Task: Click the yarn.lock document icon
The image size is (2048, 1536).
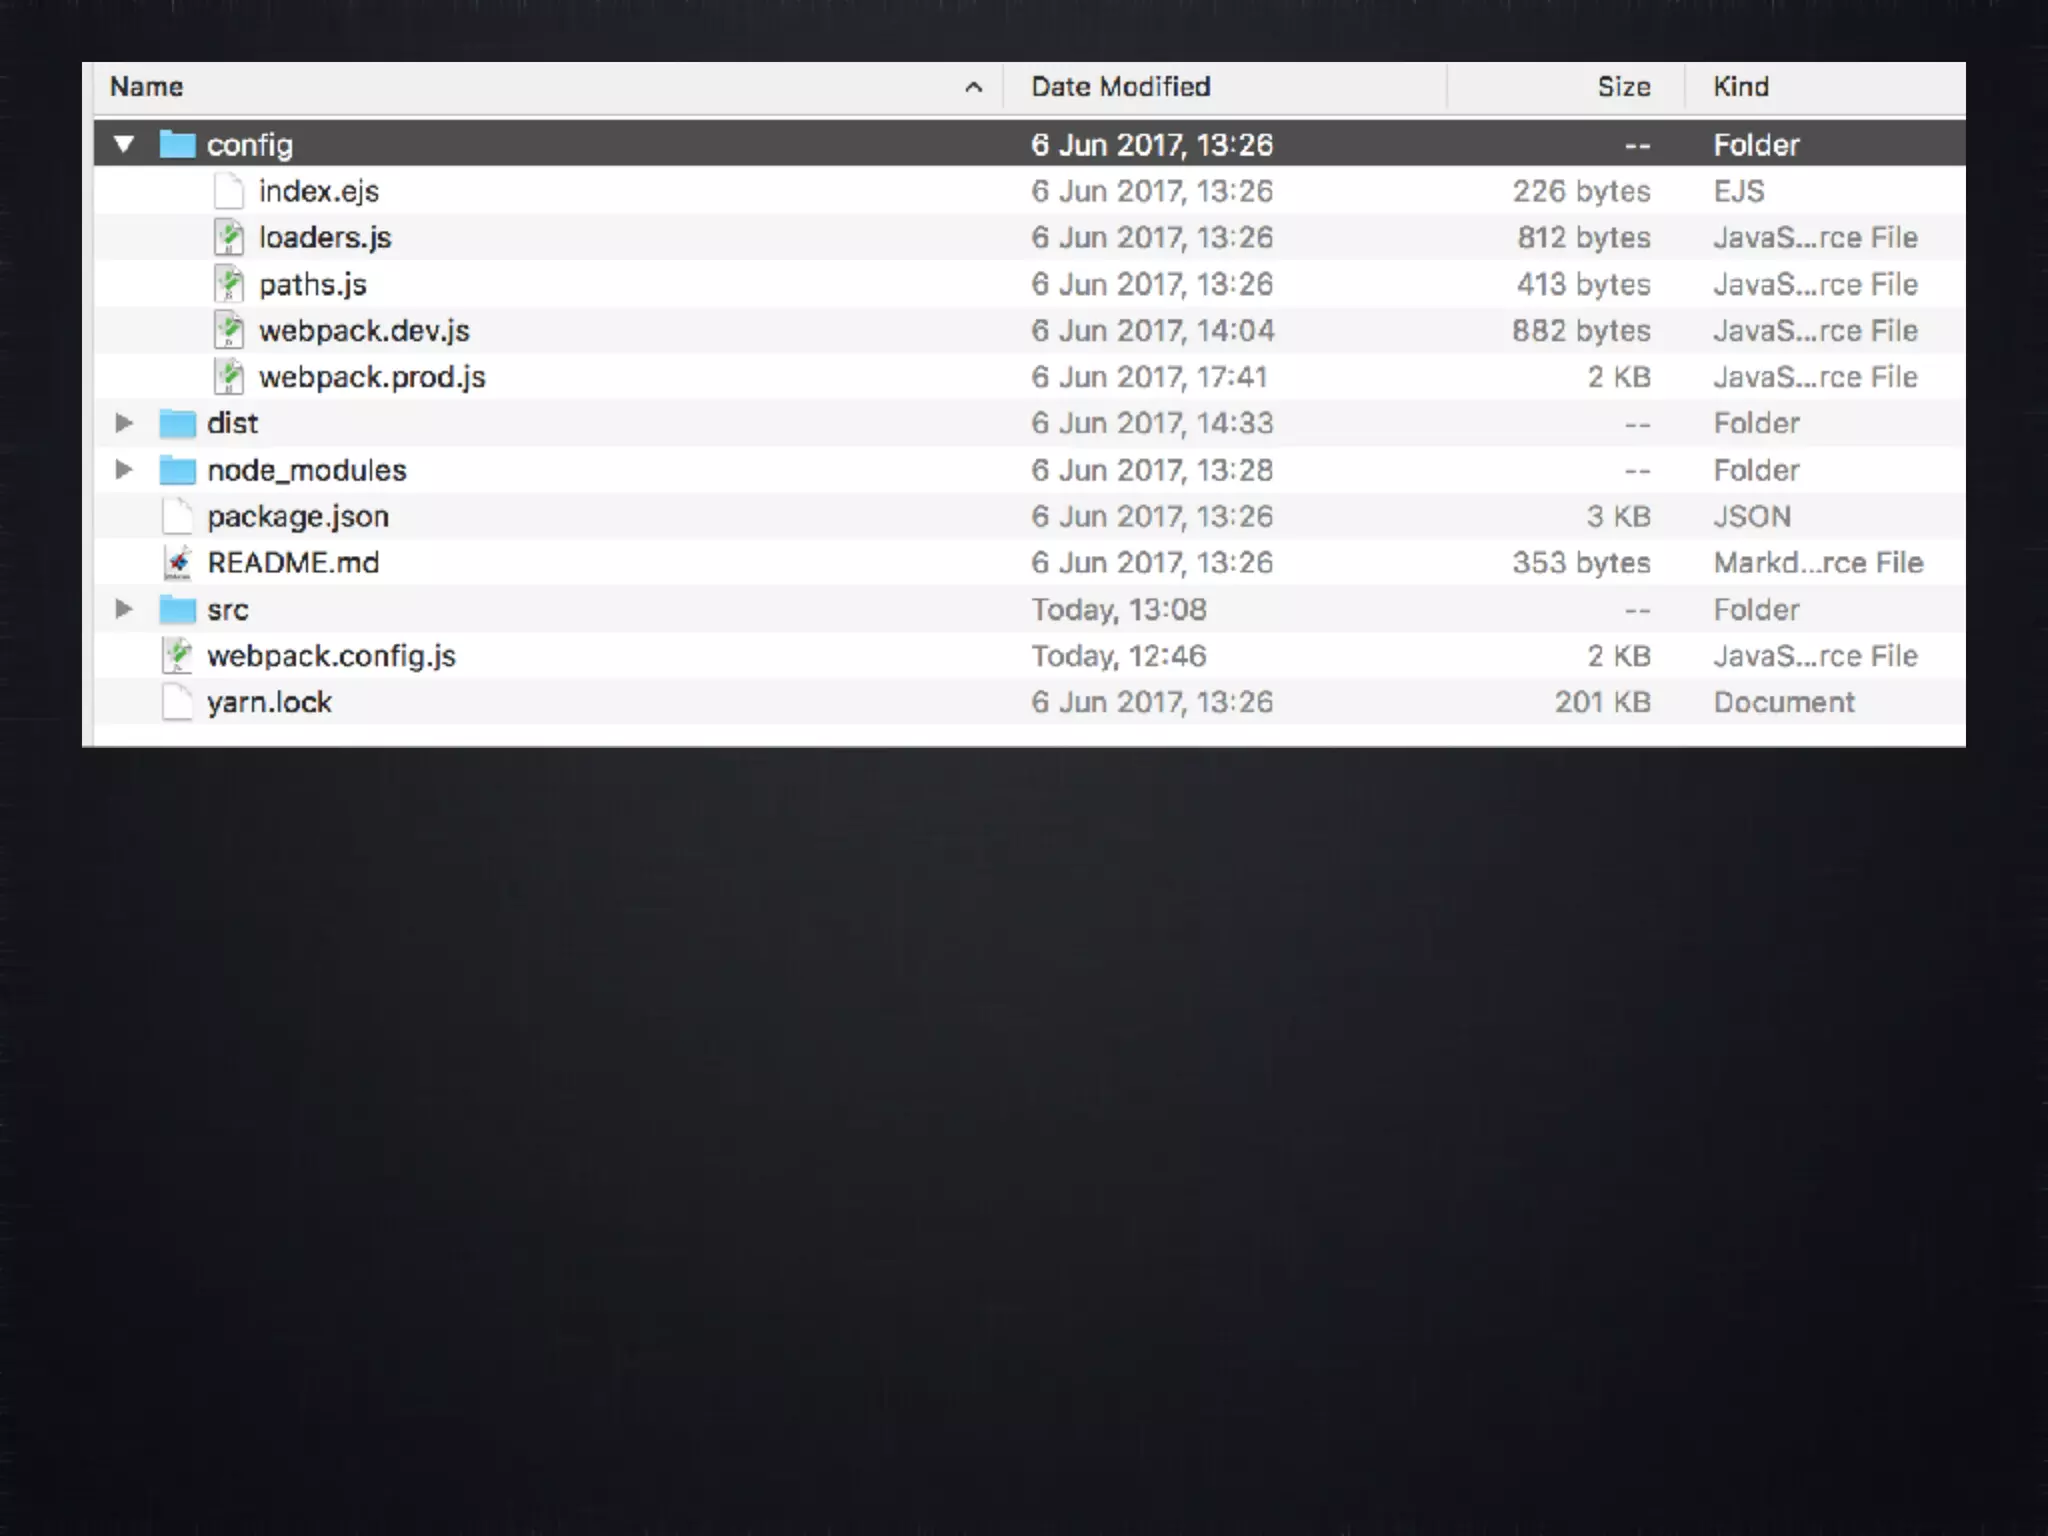Action: point(177,702)
